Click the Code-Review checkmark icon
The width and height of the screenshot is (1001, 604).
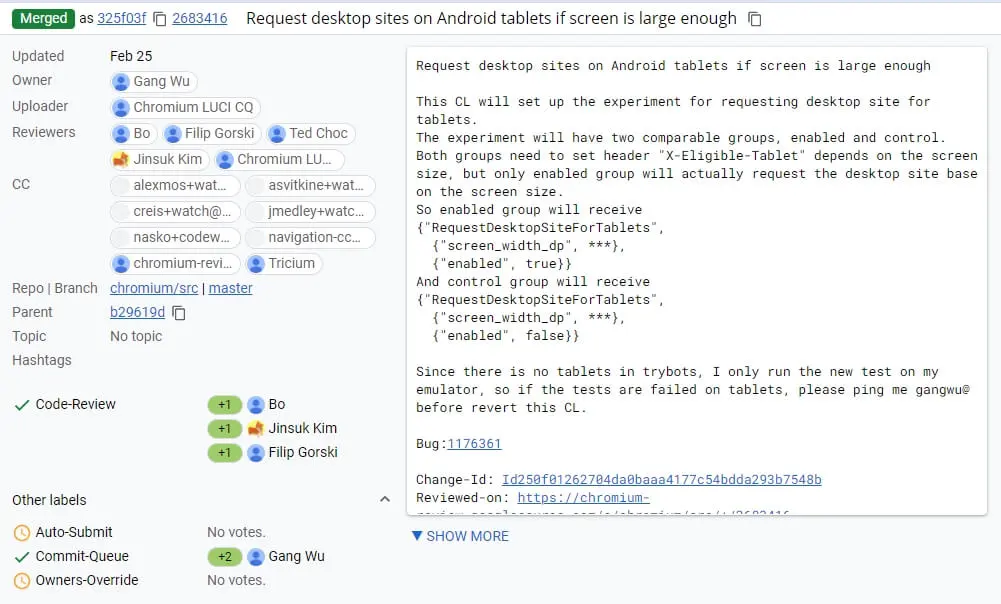pyautogui.click(x=24, y=404)
